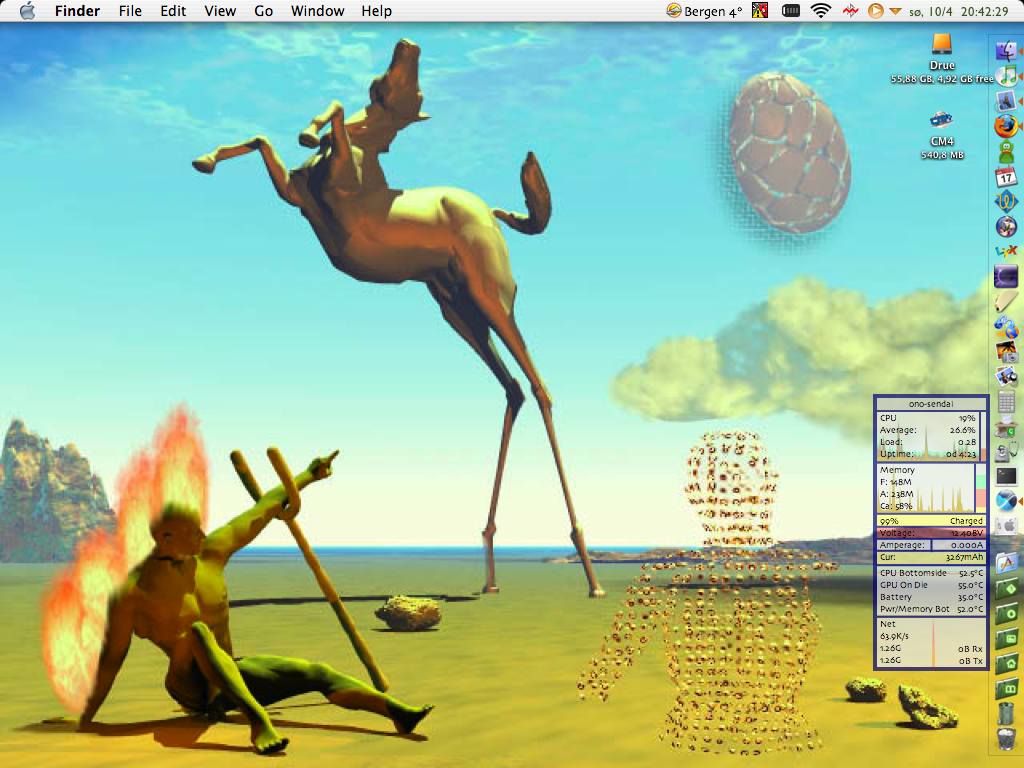Open the LyX application in Dock
The width and height of the screenshot is (1024, 768).
(1006, 251)
